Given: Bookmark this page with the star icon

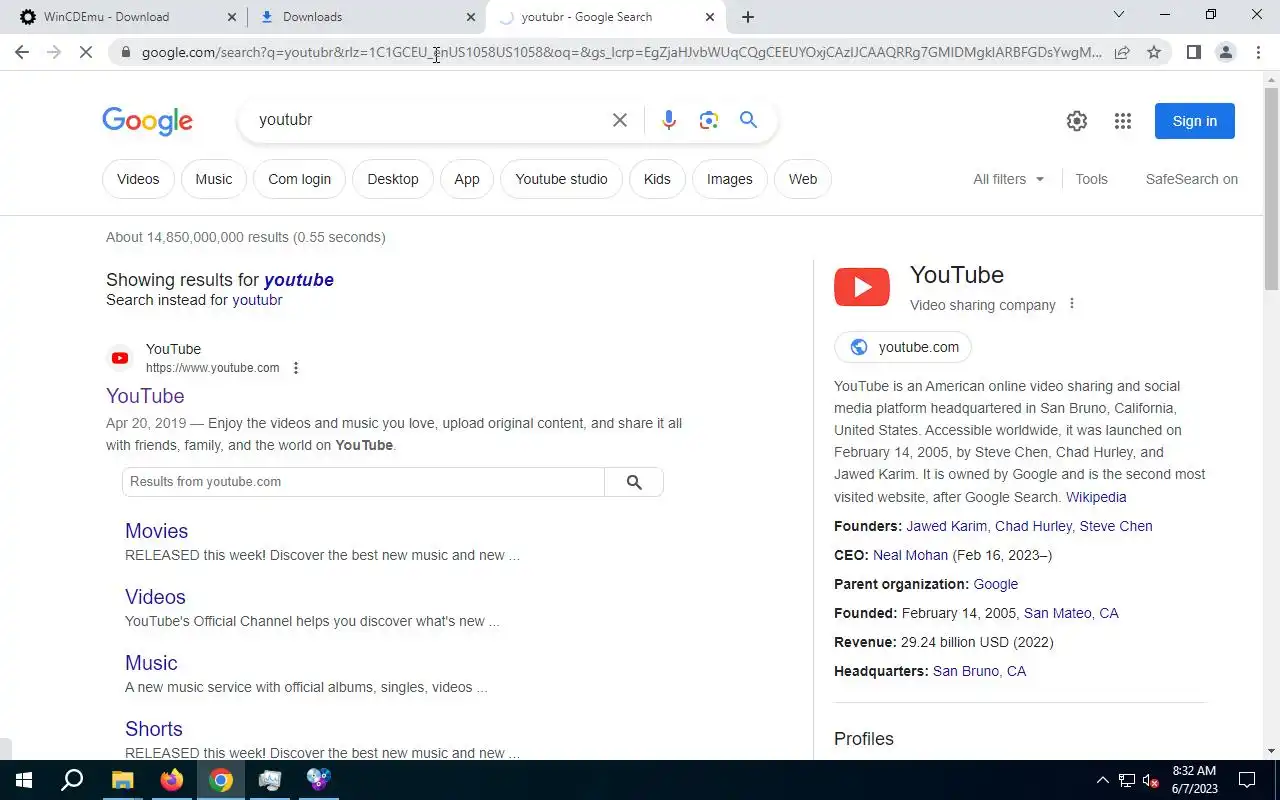Looking at the screenshot, I should pyautogui.click(x=1154, y=52).
